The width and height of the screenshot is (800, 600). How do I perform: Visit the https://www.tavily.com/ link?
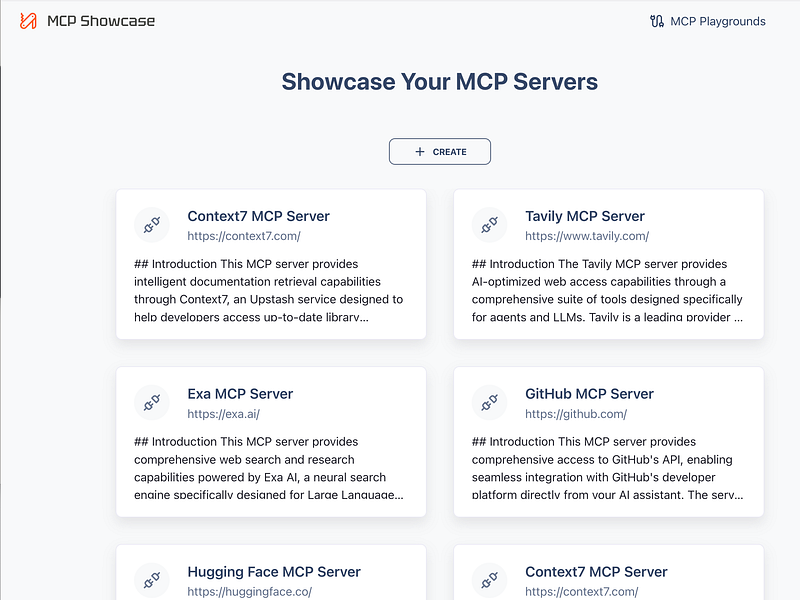pyautogui.click(x=587, y=236)
